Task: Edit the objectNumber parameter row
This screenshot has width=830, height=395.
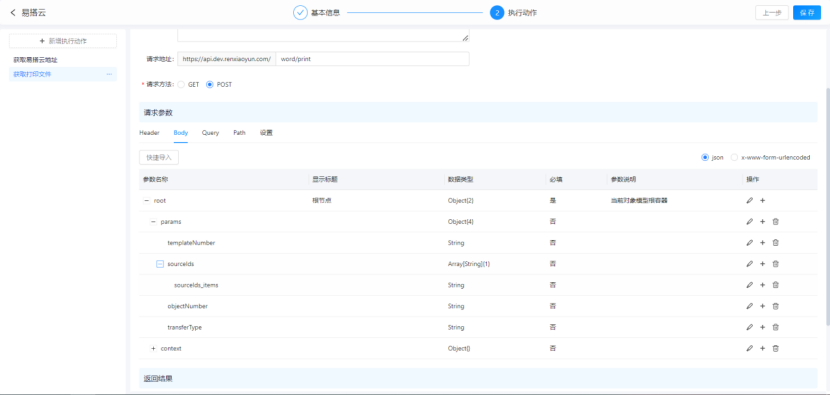Action: click(x=749, y=306)
